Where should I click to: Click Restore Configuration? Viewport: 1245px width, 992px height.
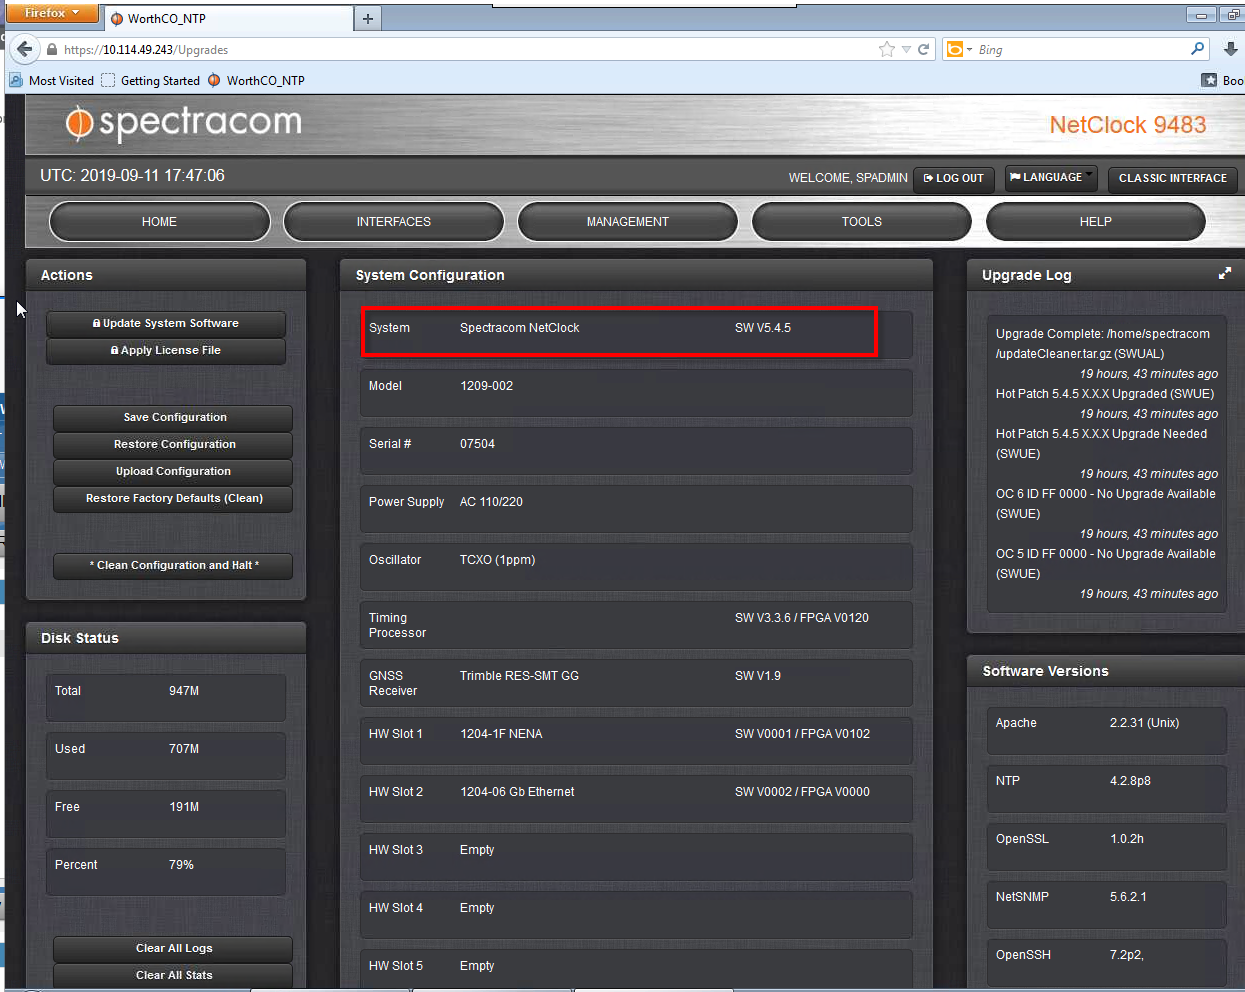coord(173,444)
